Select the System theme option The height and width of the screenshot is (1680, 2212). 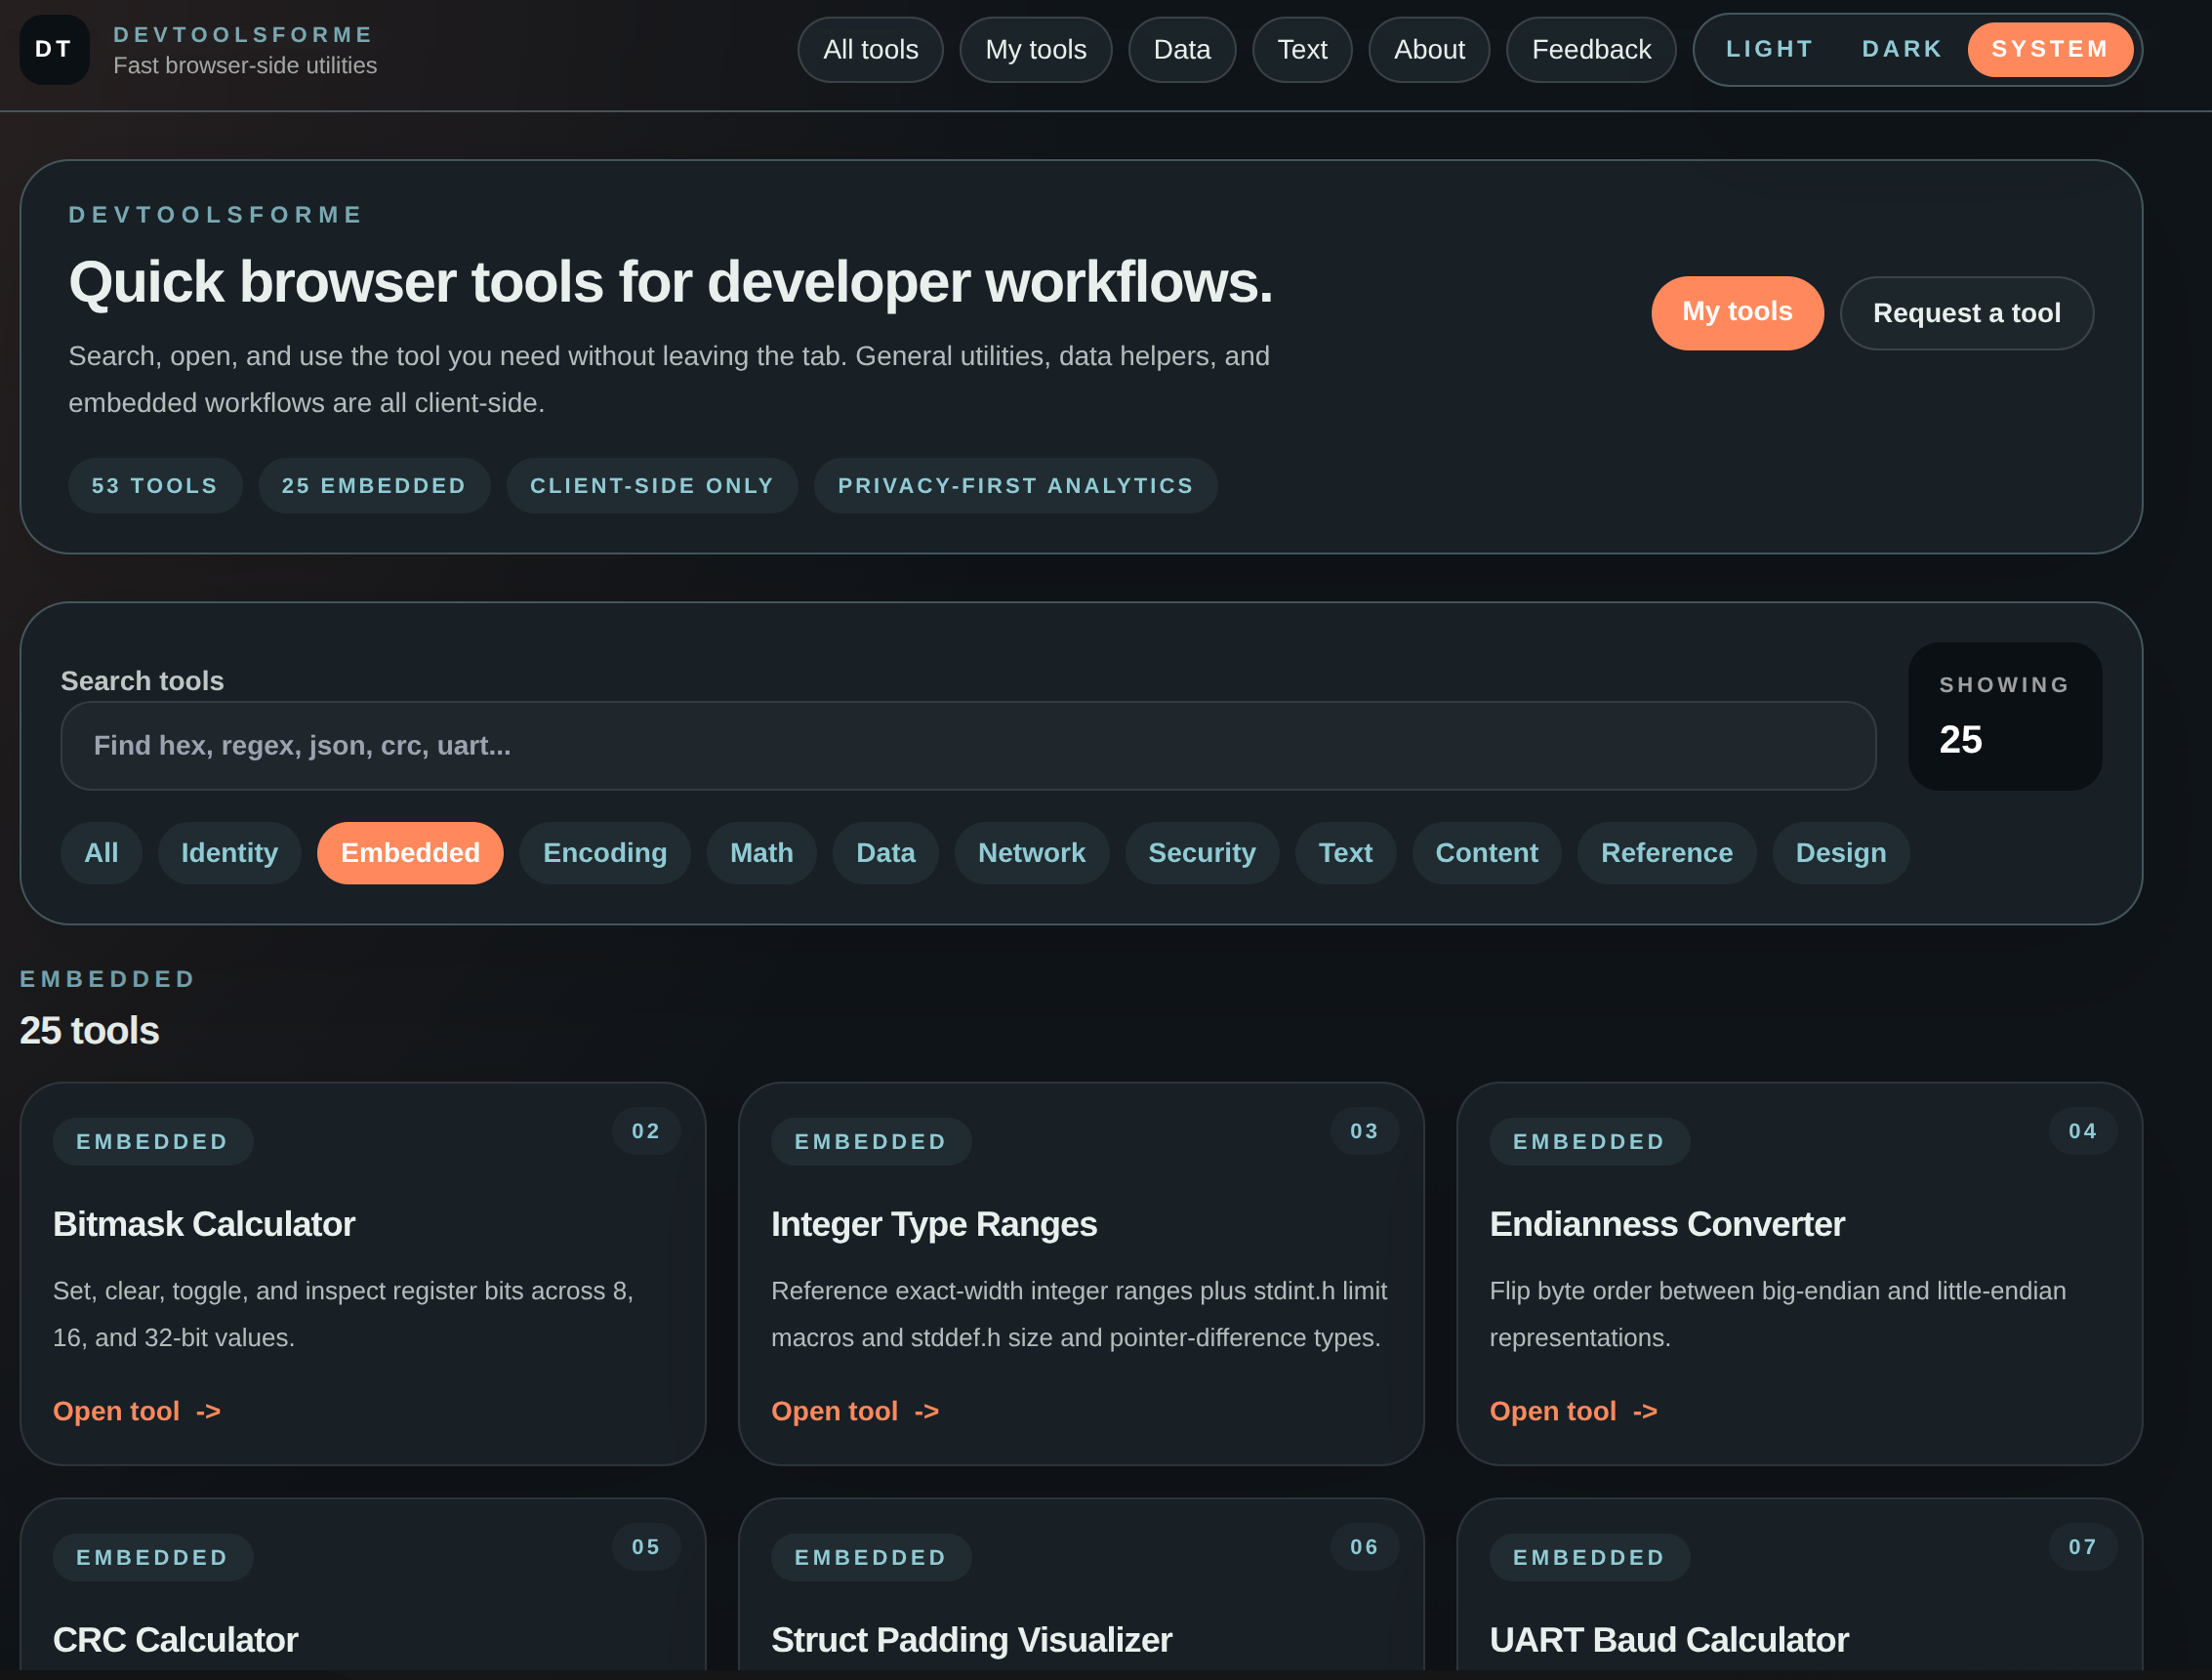coord(2050,49)
